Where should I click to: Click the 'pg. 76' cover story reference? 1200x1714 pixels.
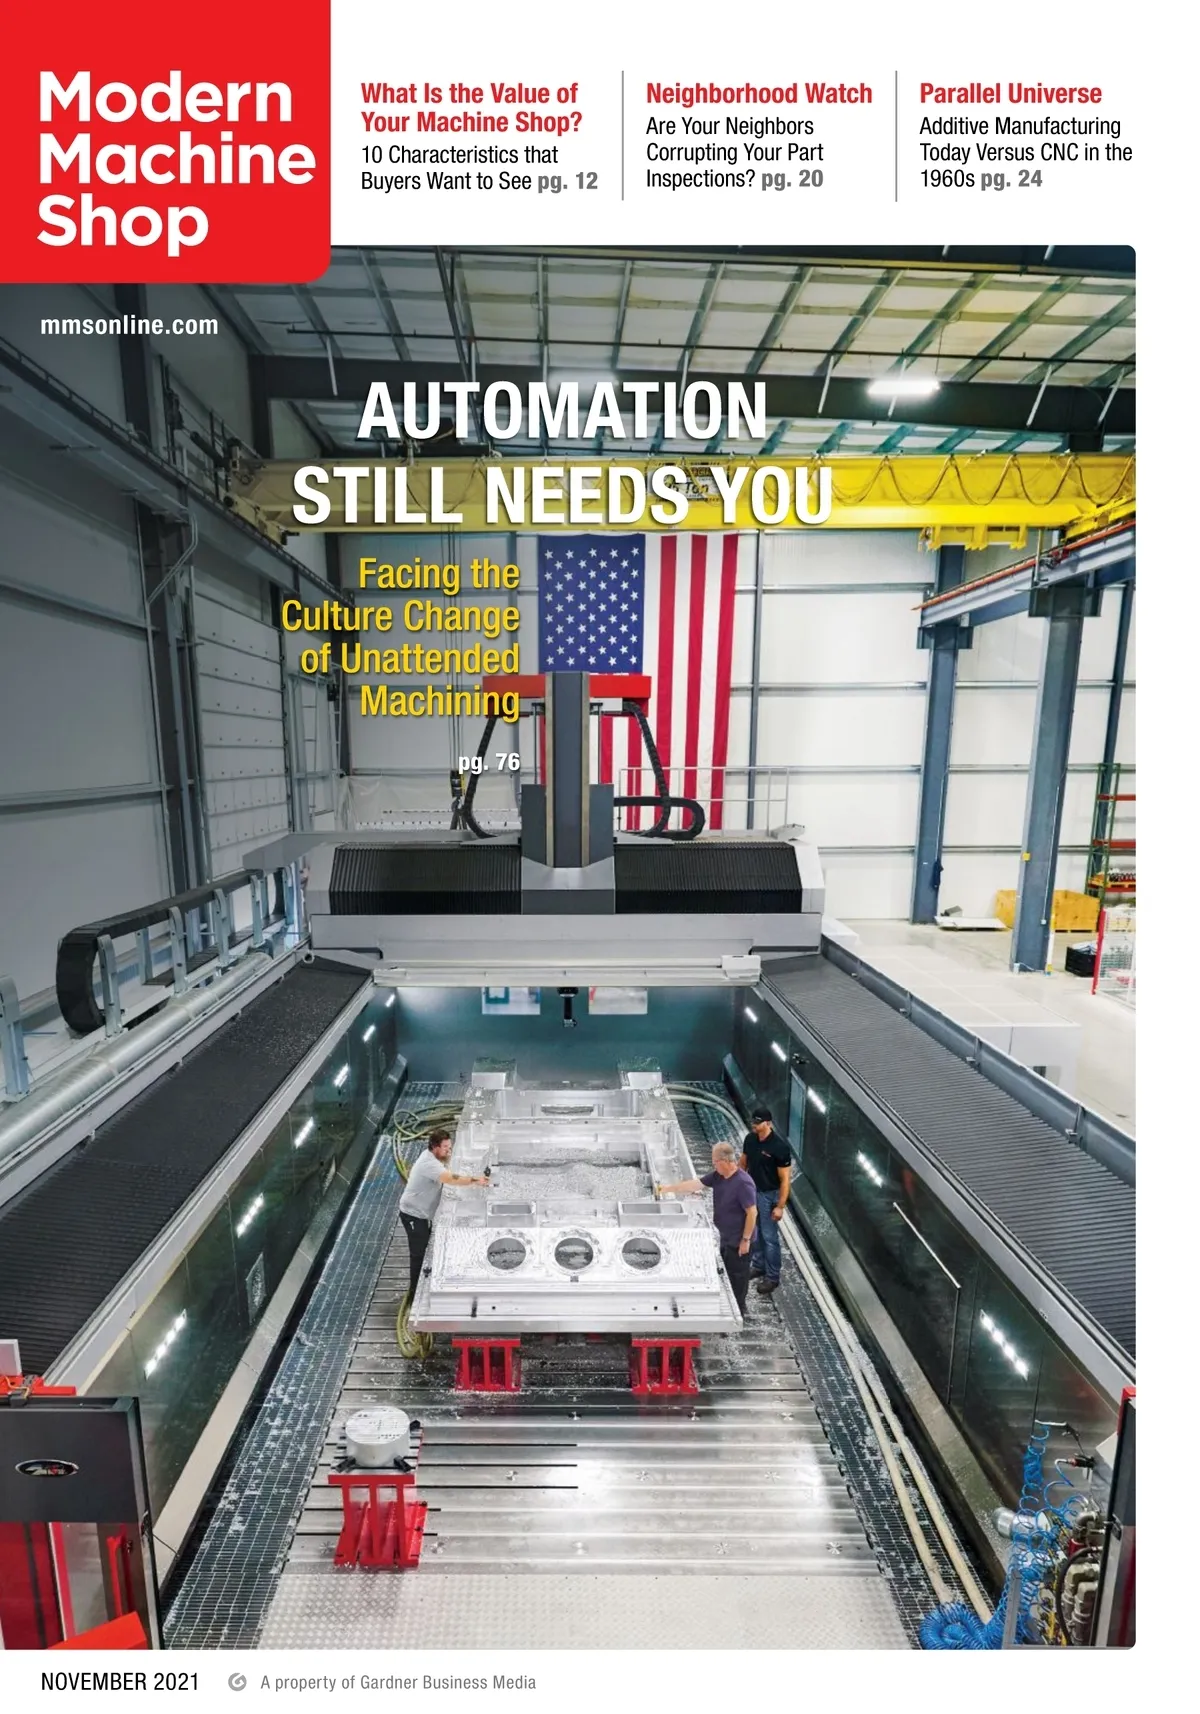point(489,762)
